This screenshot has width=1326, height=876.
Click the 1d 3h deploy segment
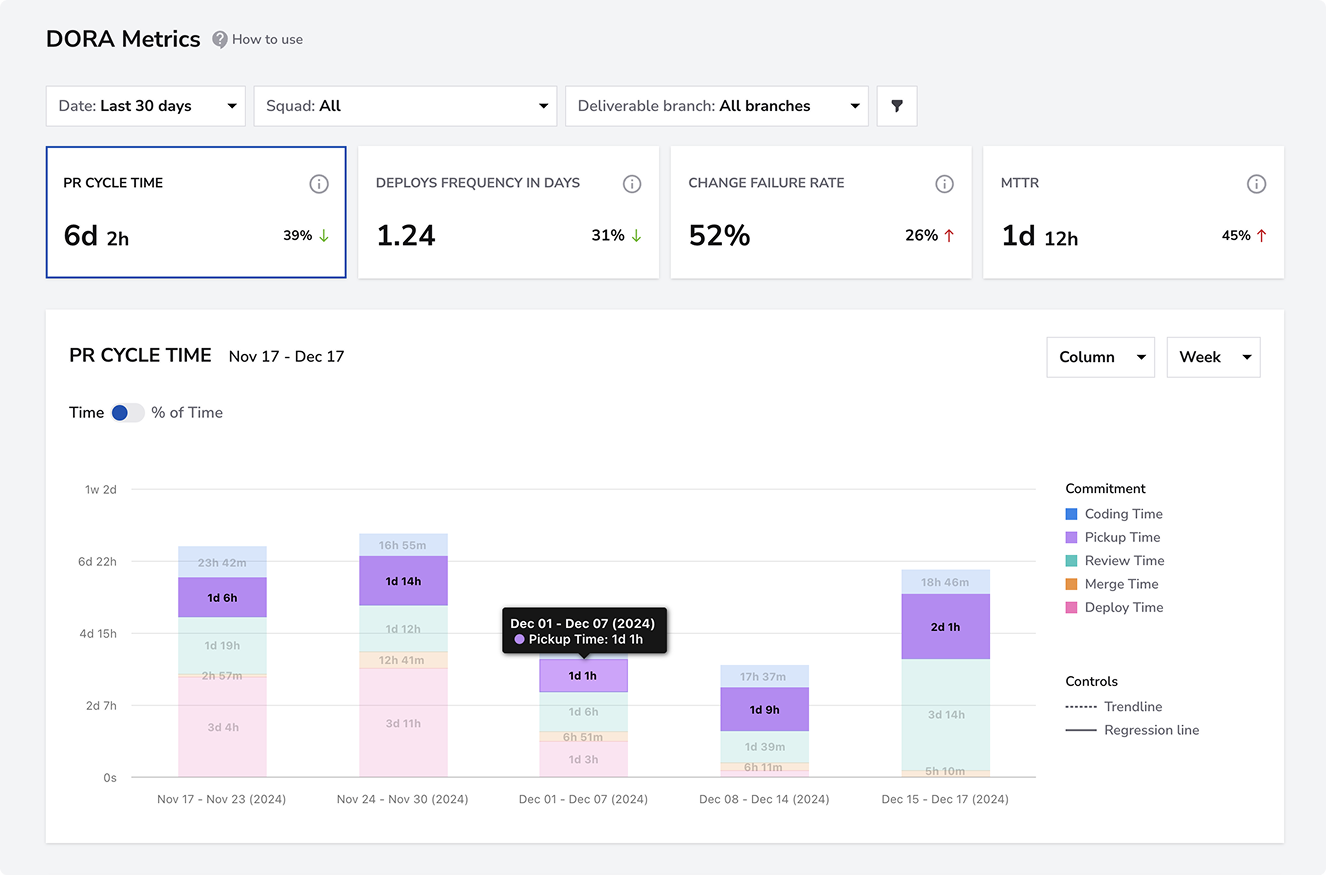point(583,759)
